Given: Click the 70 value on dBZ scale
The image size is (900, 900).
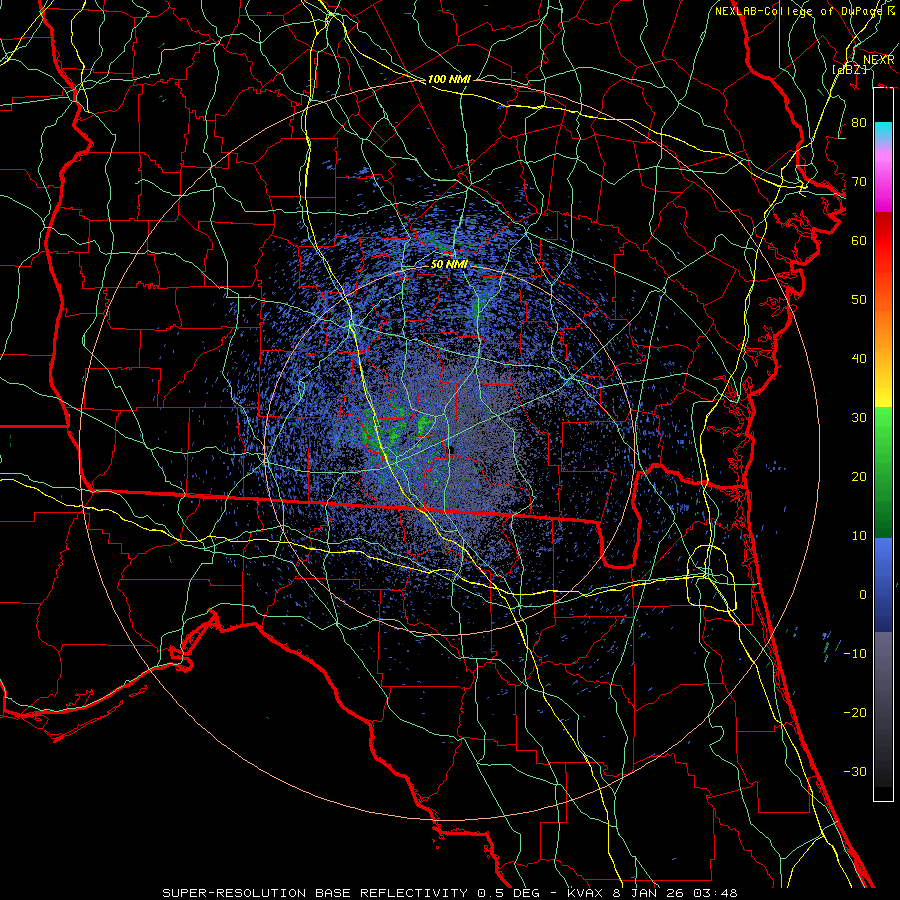Looking at the screenshot, I should pyautogui.click(x=859, y=182).
